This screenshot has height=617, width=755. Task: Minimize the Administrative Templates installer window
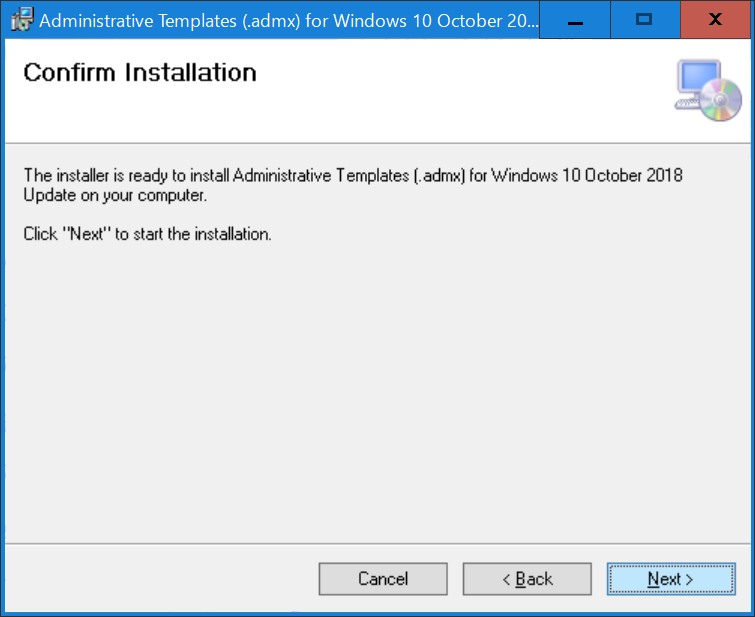click(575, 20)
